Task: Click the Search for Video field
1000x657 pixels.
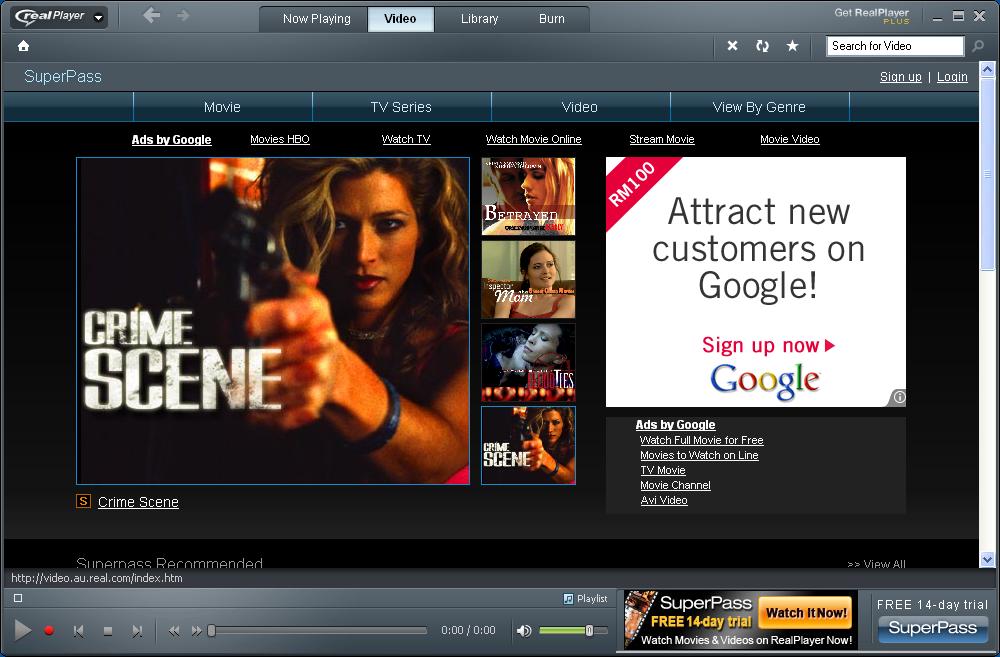Action: 895,46
